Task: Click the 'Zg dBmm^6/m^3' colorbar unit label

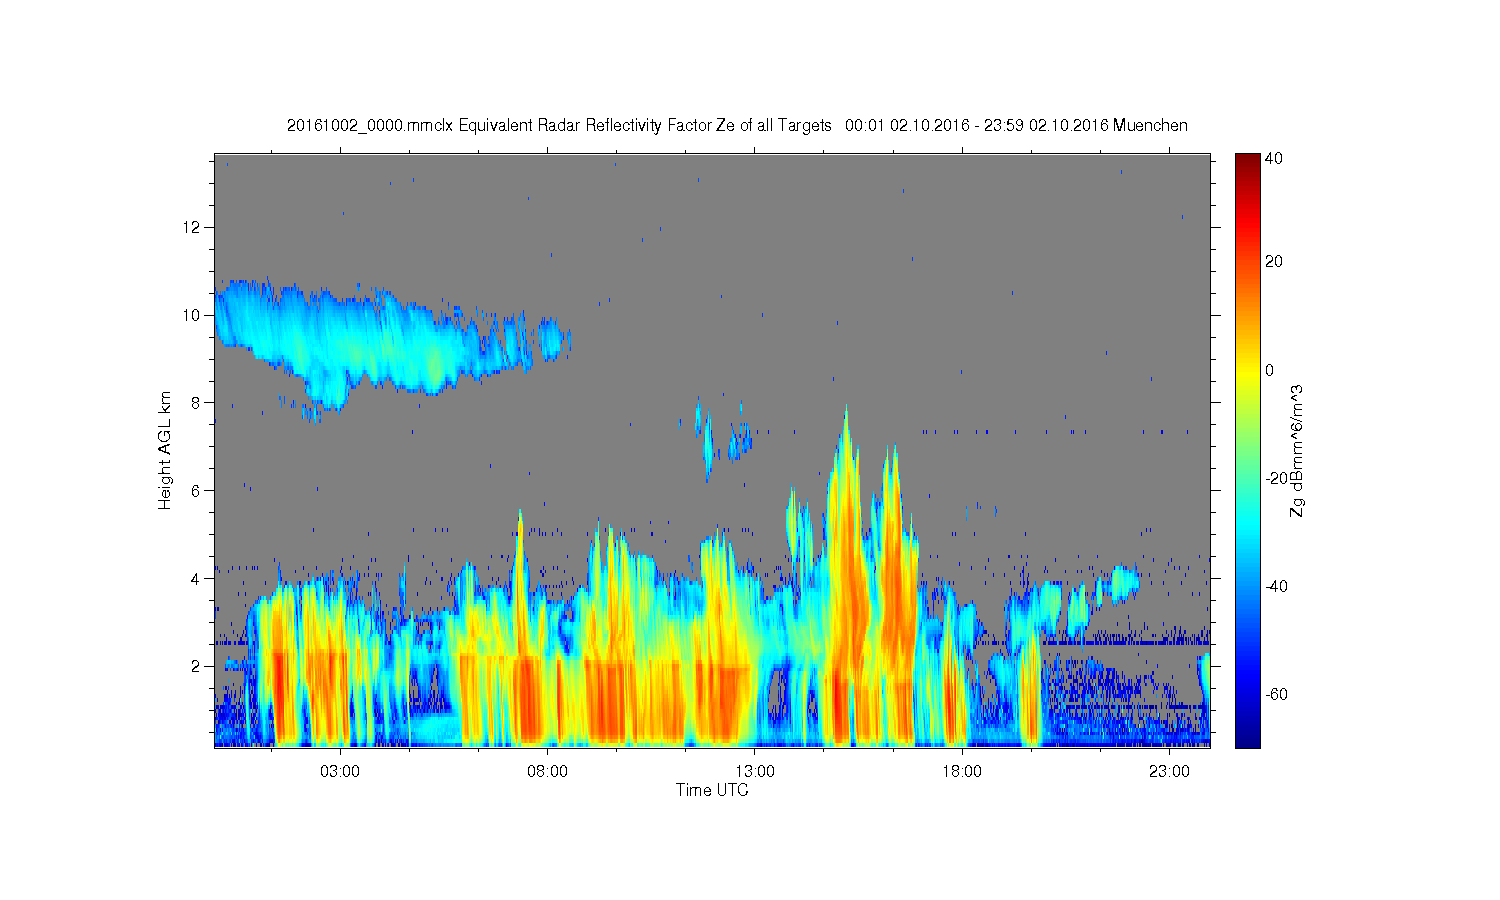Action: [x=1297, y=450]
